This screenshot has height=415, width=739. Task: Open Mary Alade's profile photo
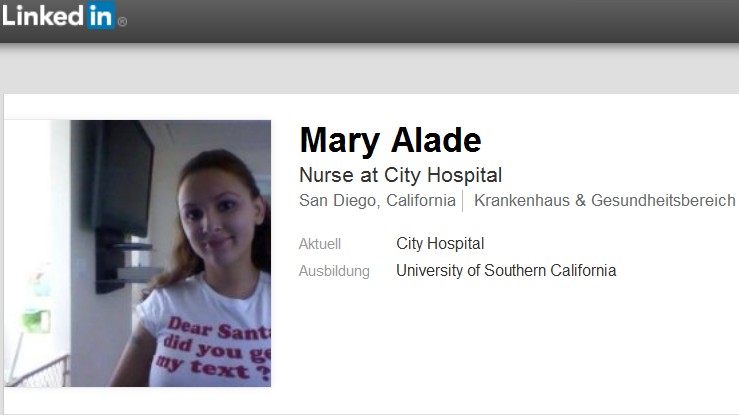coord(138,253)
